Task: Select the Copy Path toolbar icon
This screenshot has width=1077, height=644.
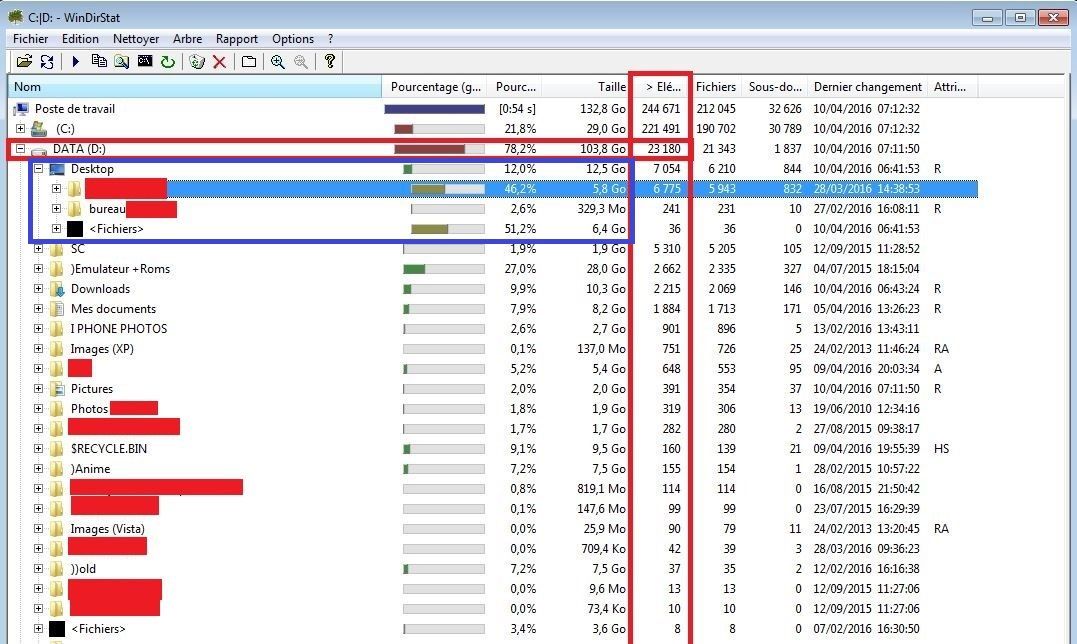Action: click(x=100, y=61)
